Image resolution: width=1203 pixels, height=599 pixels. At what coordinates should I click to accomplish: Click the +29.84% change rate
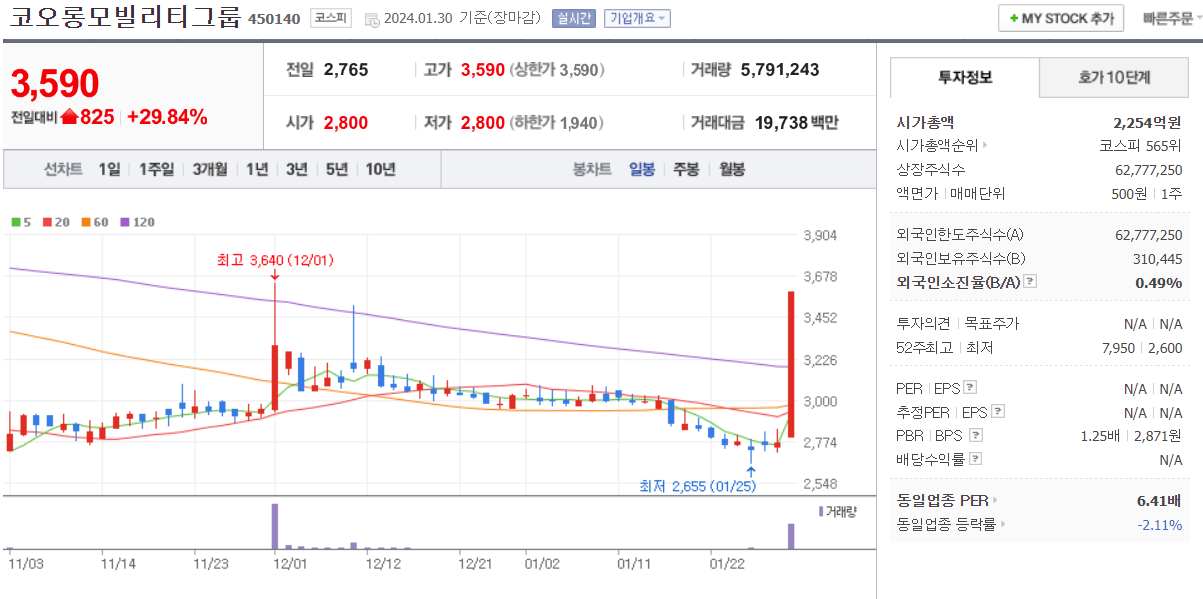(167, 117)
